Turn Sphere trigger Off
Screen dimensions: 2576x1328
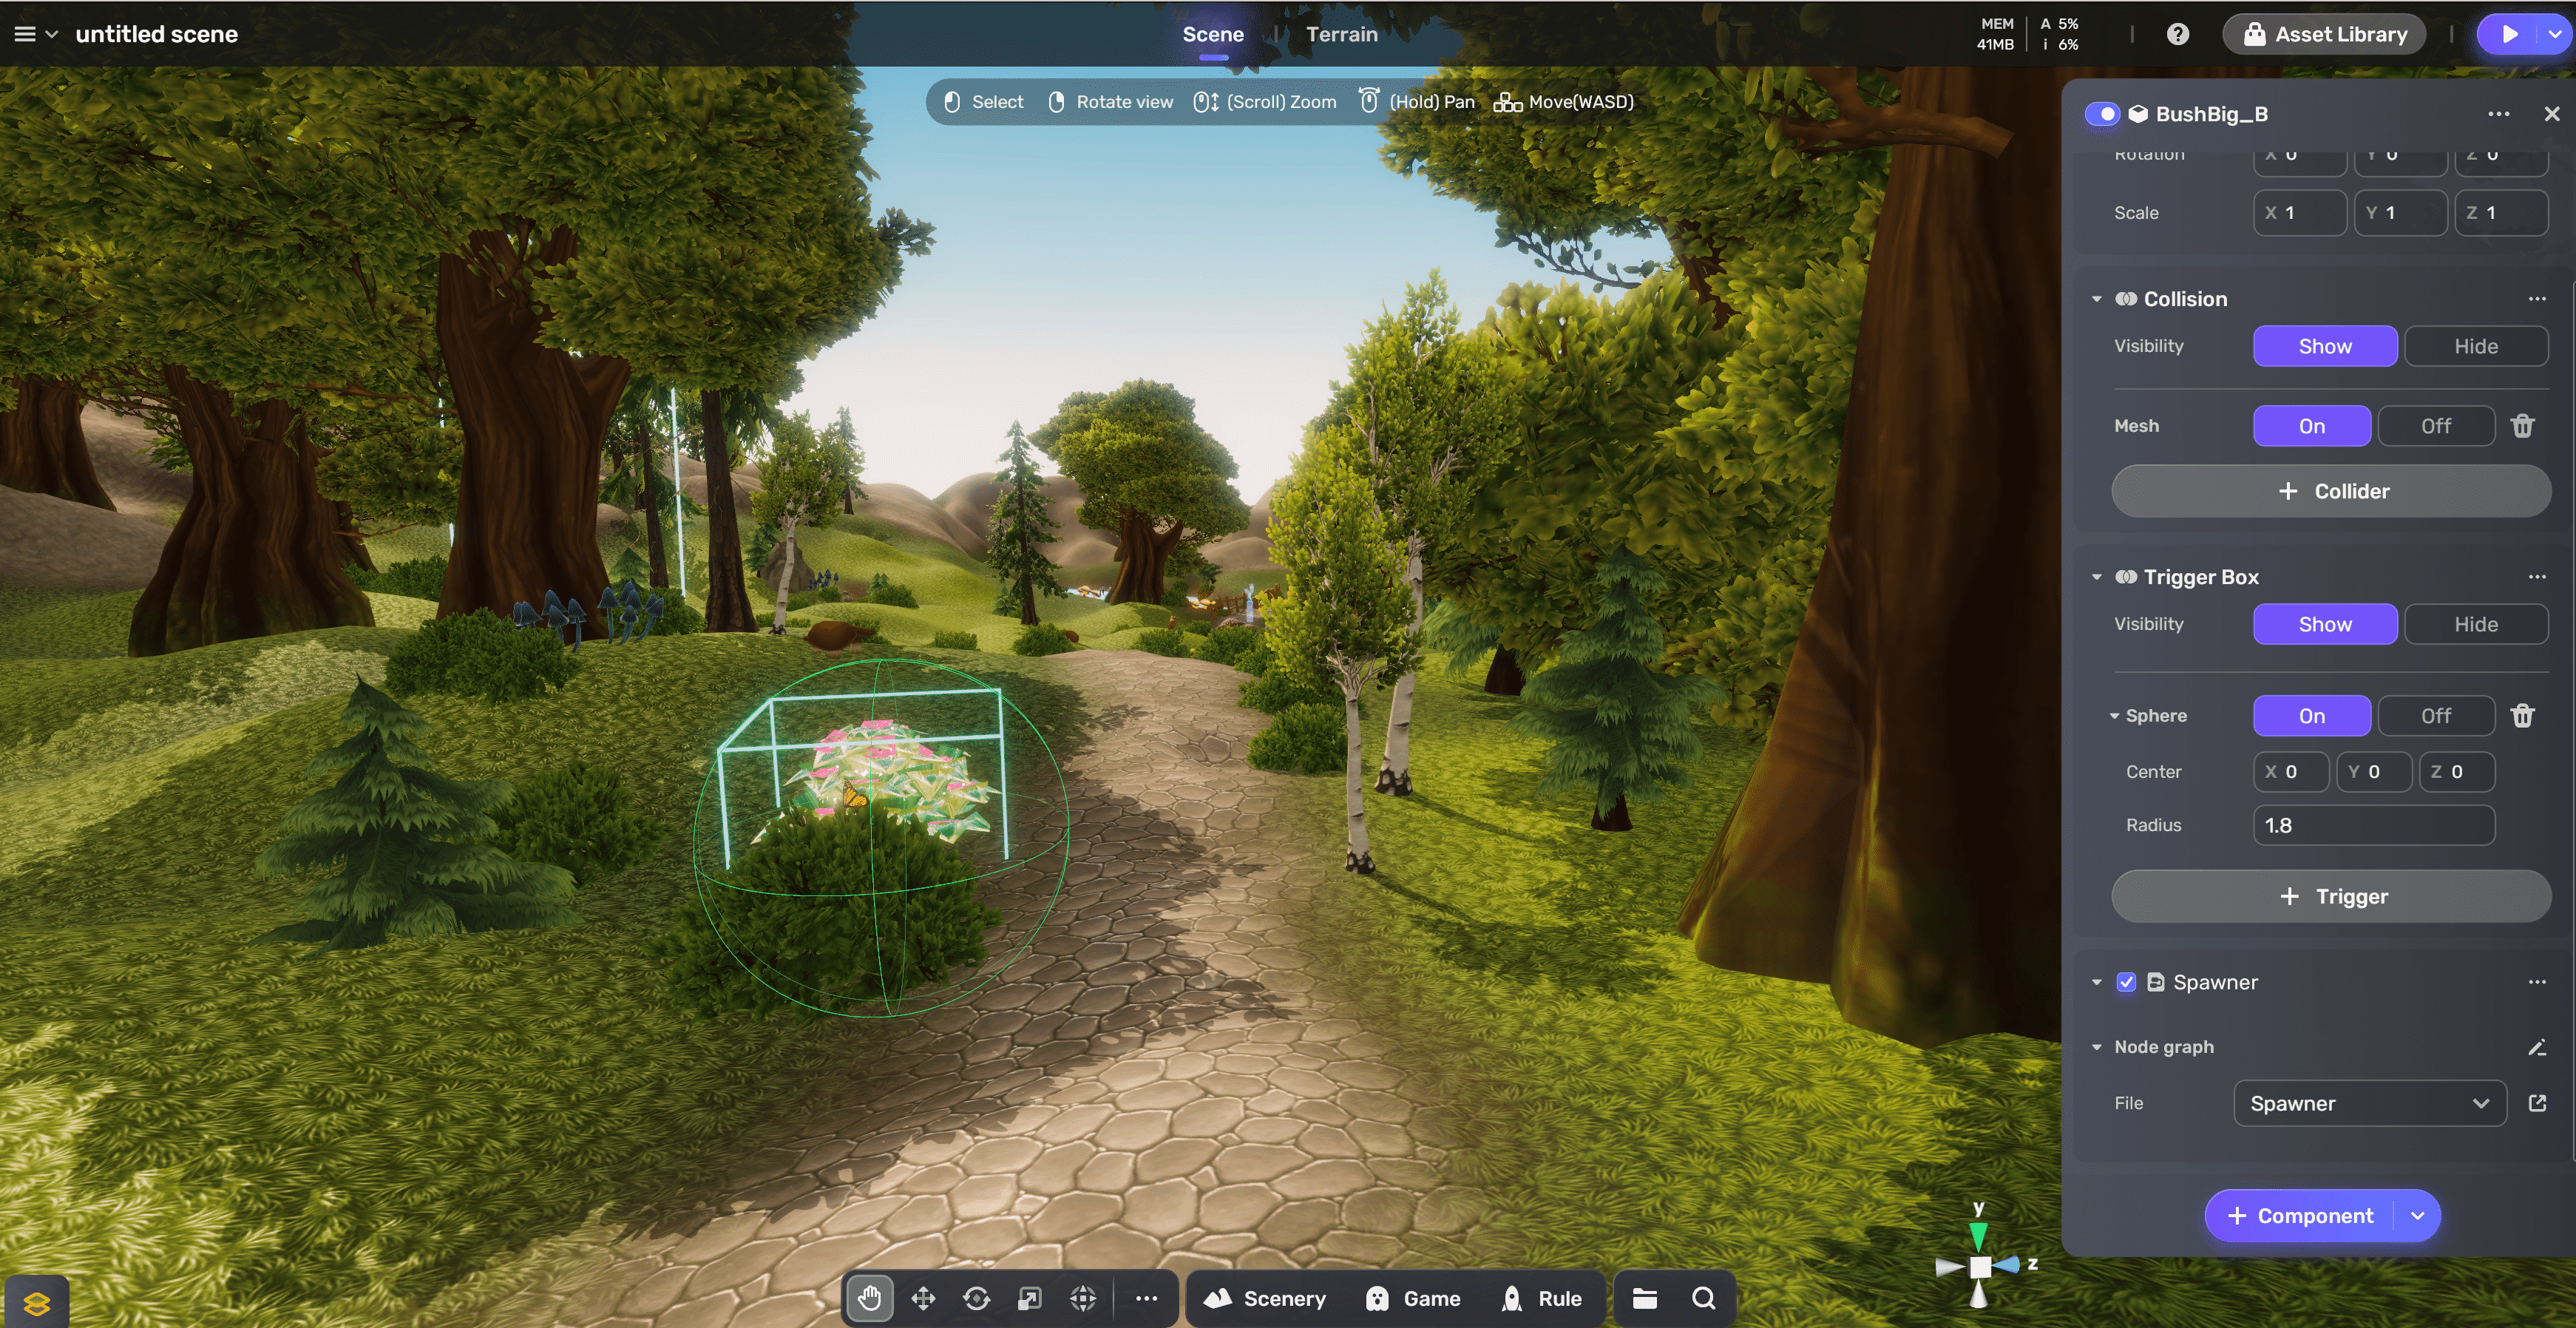[2435, 716]
